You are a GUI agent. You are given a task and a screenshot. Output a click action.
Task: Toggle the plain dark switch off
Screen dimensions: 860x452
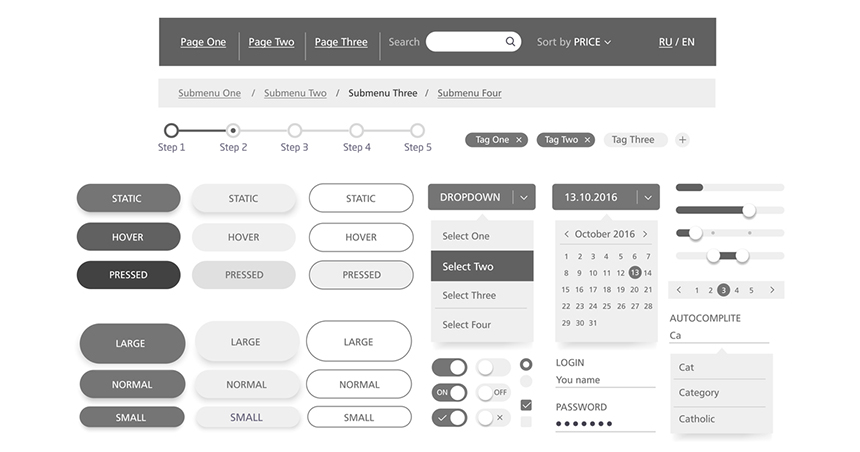[449, 368]
